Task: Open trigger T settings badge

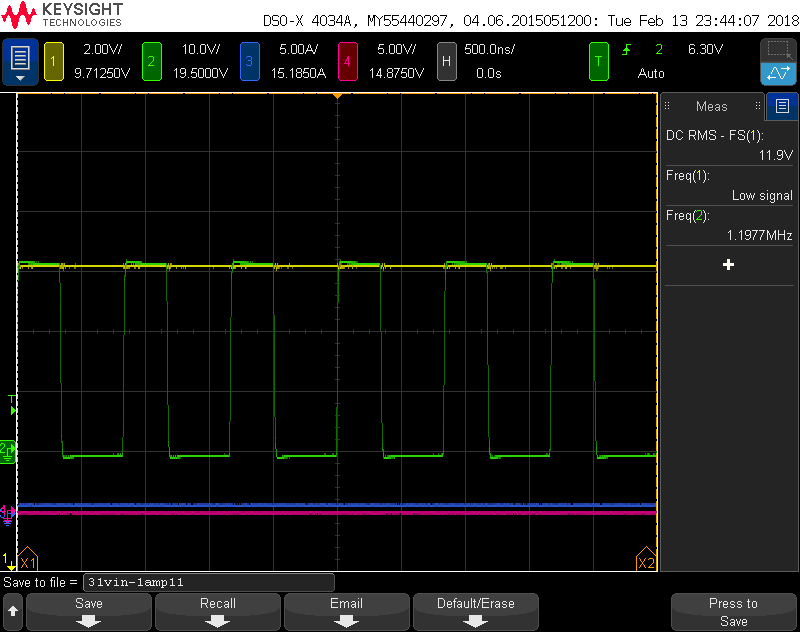Action: 598,62
